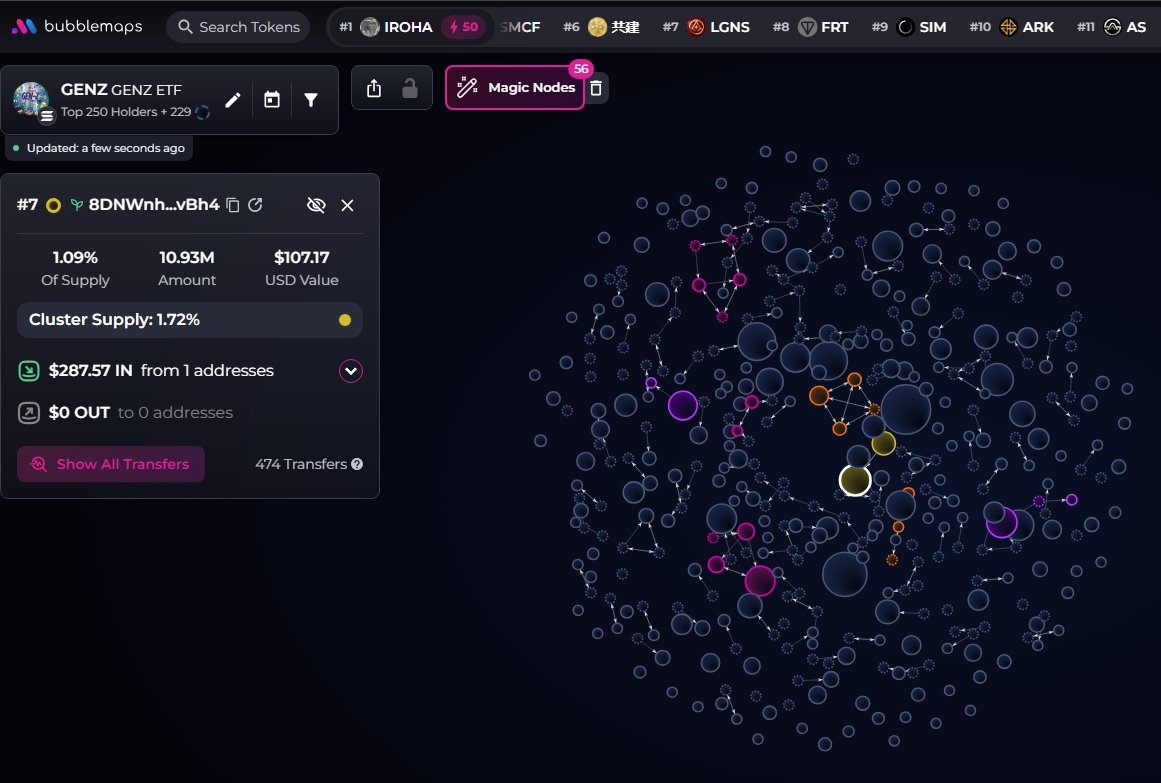Toggle hide address eye icon
1161x783 pixels.
[316, 205]
